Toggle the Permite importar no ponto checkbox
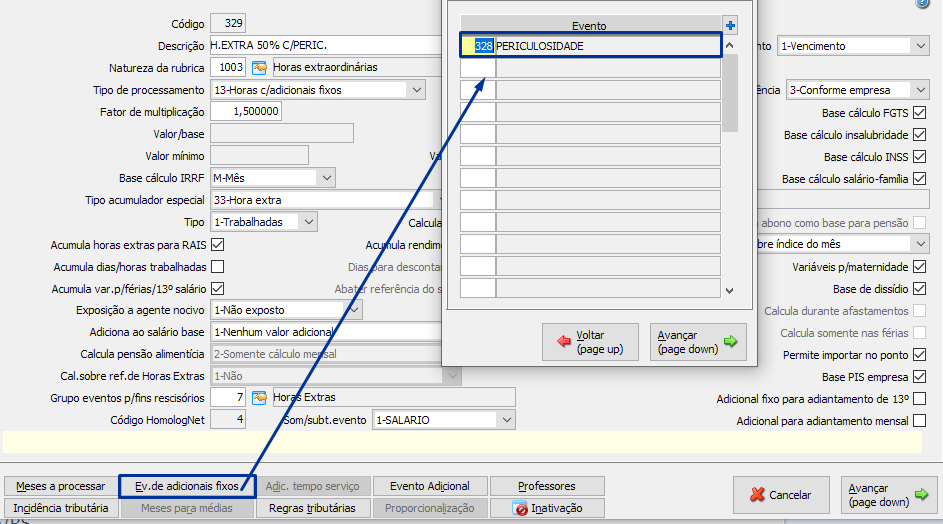The height and width of the screenshot is (524, 943). click(x=920, y=355)
